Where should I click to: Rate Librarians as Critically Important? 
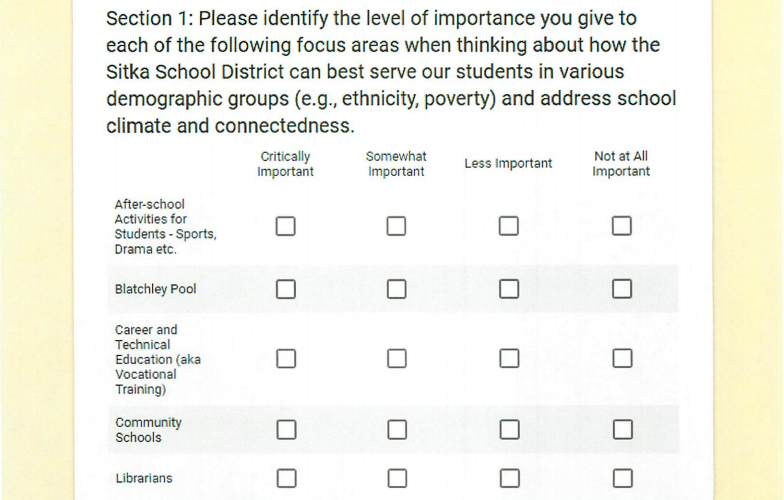pyautogui.click(x=286, y=478)
